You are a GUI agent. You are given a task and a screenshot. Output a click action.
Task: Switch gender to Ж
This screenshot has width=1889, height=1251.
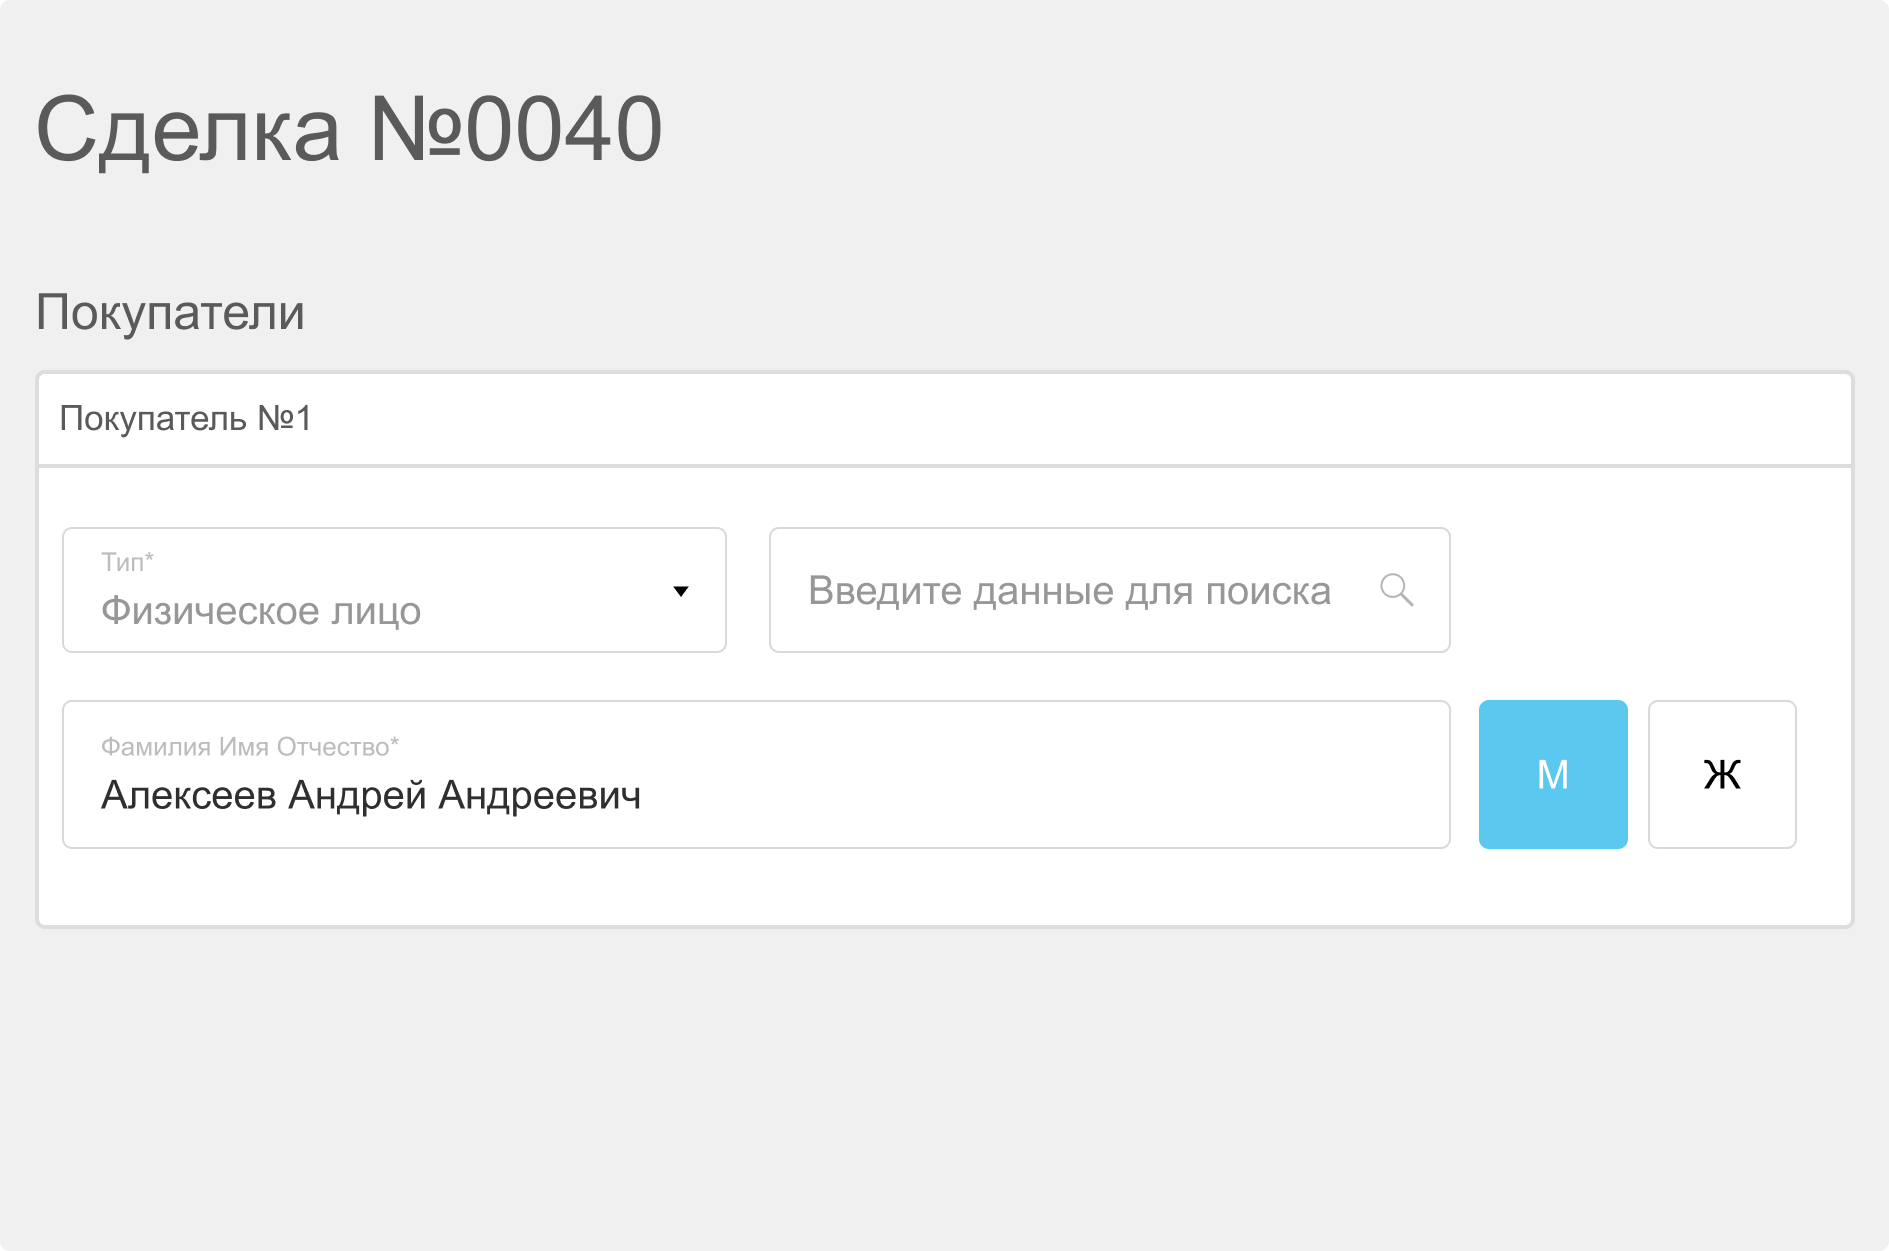click(x=1721, y=774)
